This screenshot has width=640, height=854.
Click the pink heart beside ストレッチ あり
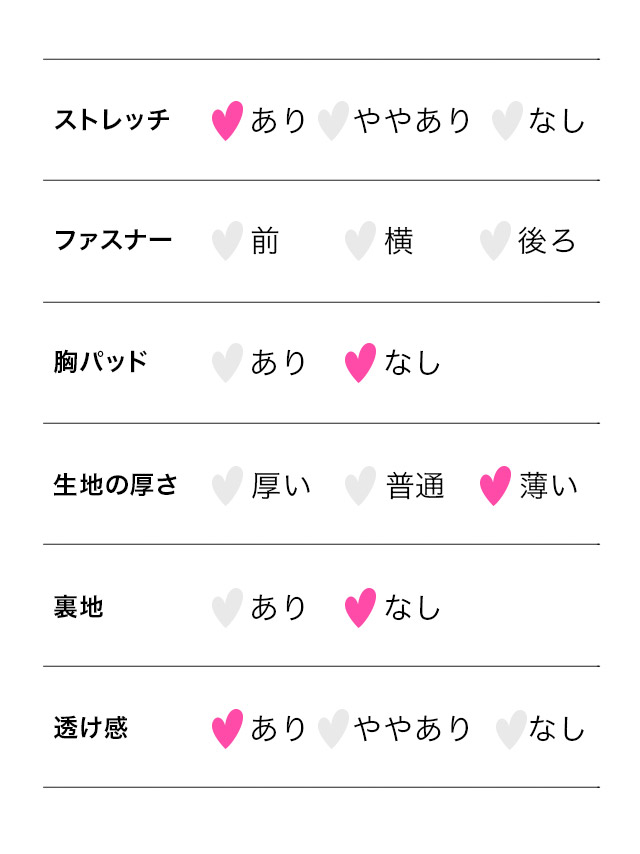coord(228,121)
